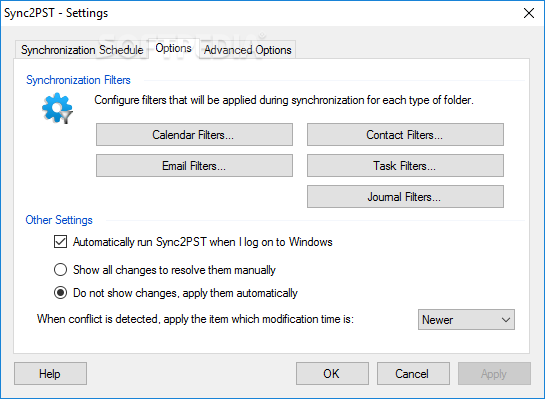Open Email Filters dialog
The height and width of the screenshot is (399, 545).
(x=194, y=166)
